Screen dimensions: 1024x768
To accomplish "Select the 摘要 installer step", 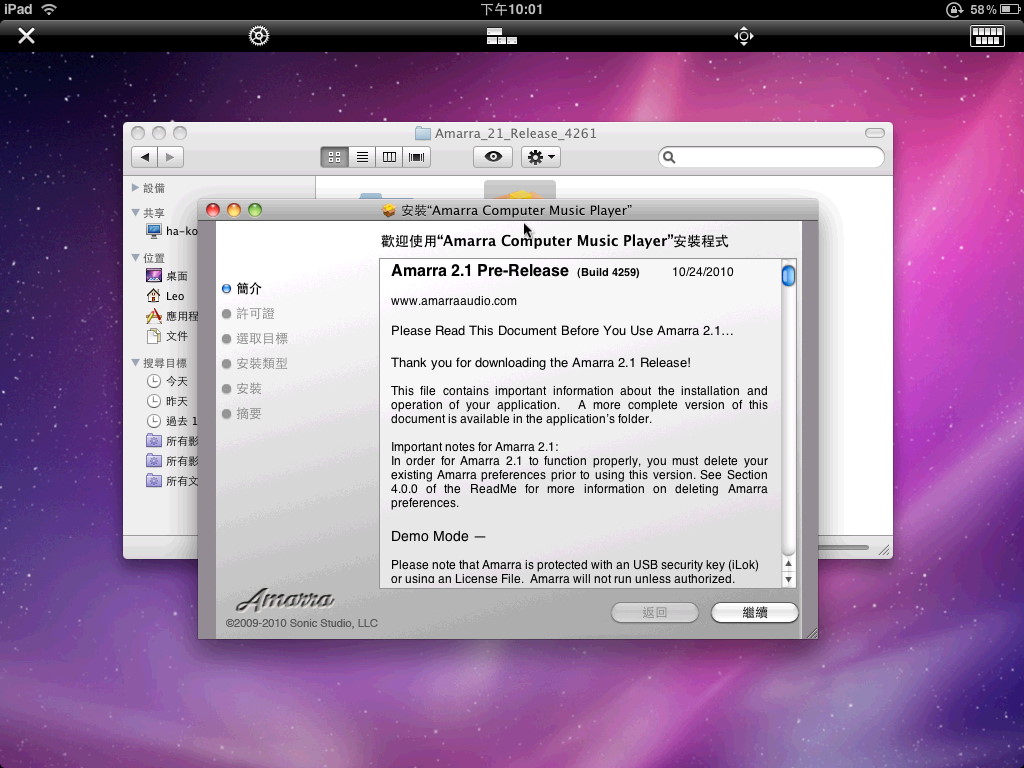I will click(x=242, y=413).
